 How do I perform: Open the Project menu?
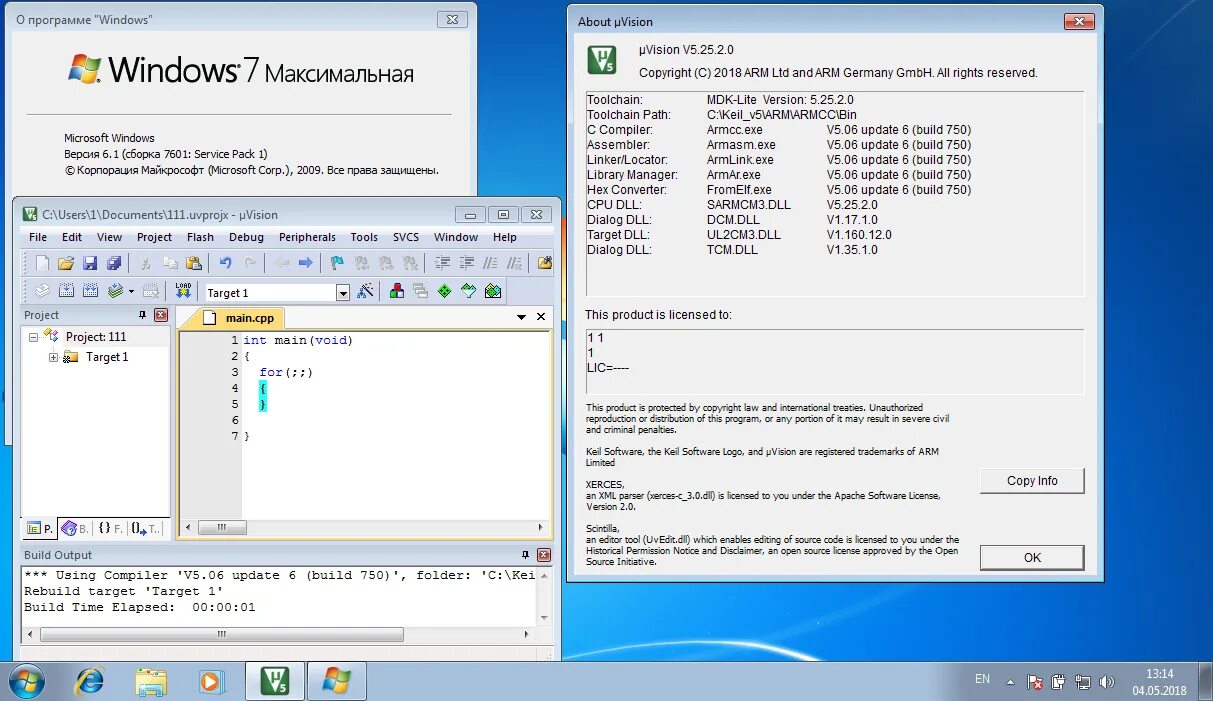154,237
